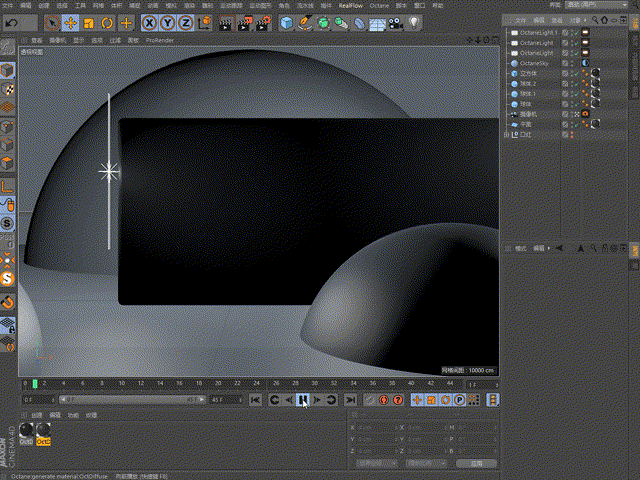Click the blue Cube primitive icon
The width and height of the screenshot is (640, 480).
pyautogui.click(x=287, y=23)
